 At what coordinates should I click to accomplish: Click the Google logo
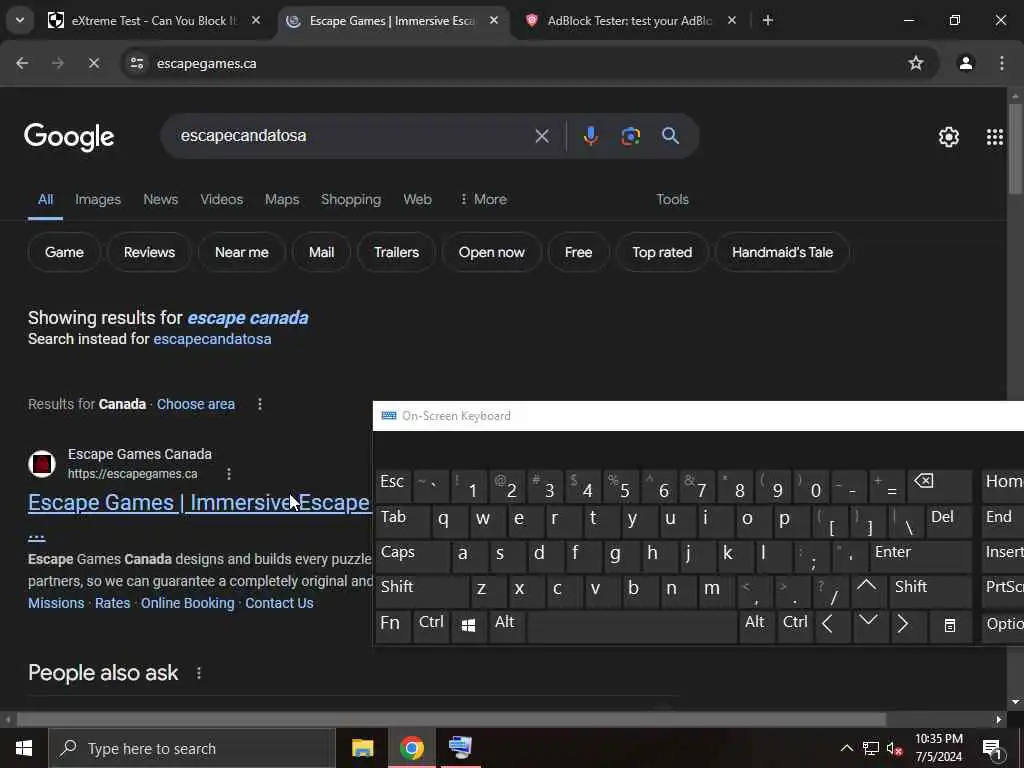coord(69,136)
